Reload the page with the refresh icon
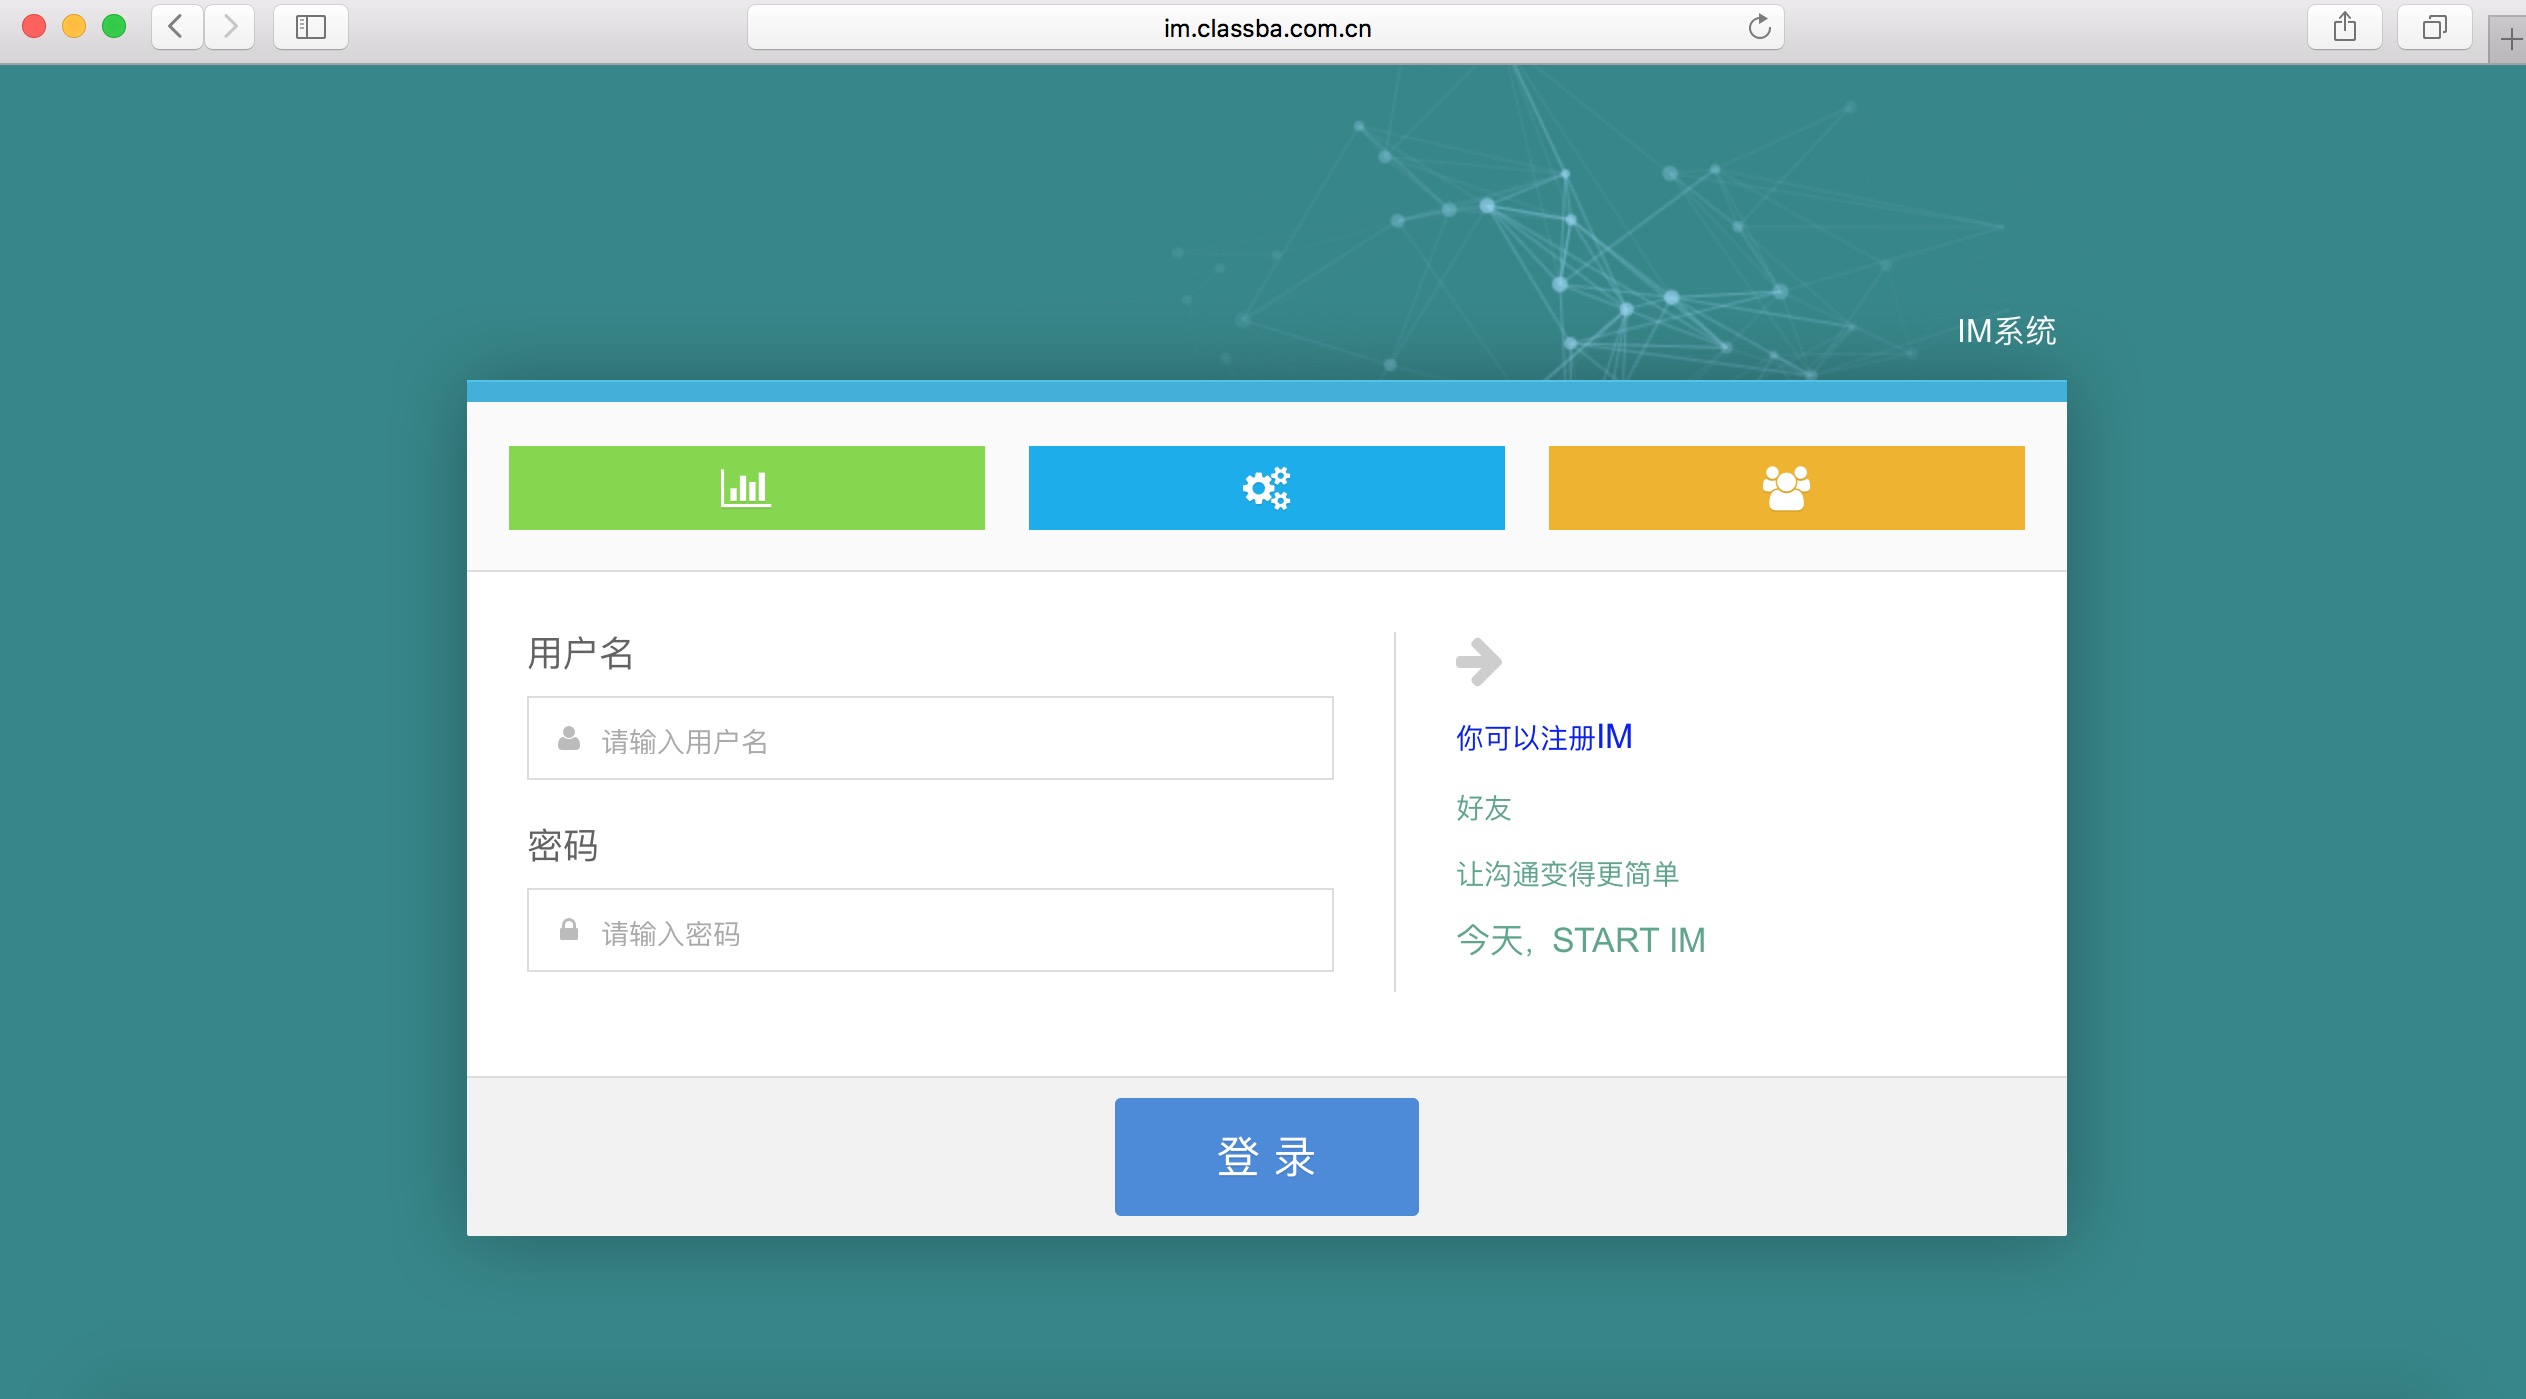Screen dimensions: 2526x1399 pyautogui.click(x=1759, y=28)
